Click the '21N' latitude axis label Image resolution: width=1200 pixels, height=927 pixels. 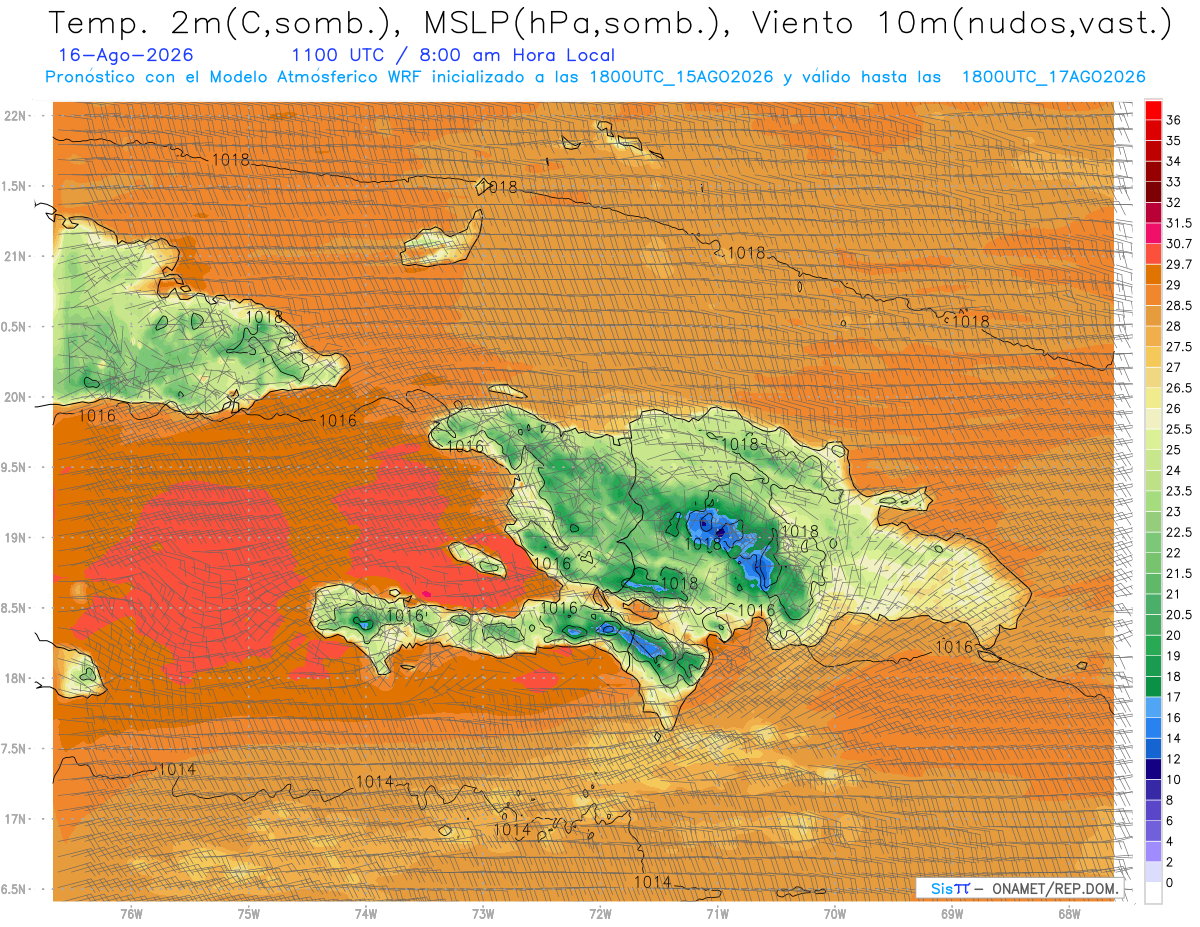17,256
